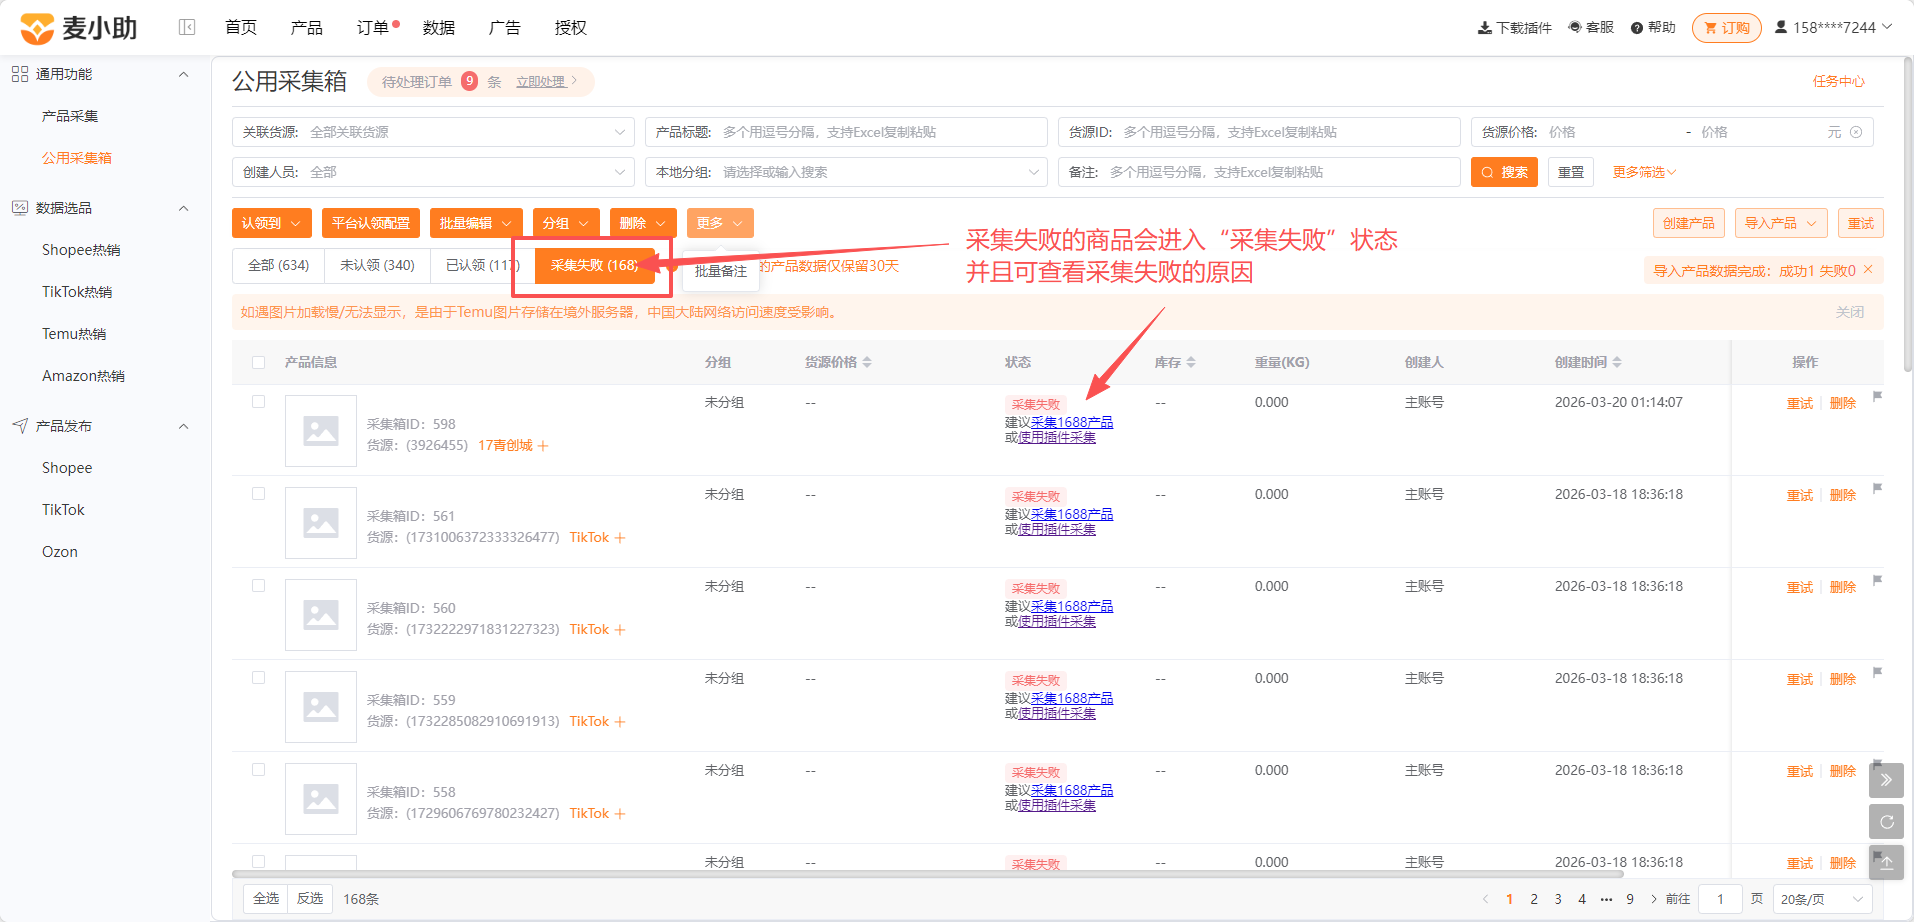Screen dimensions: 1914x922
Task: Add source plus icon for 采集箱ID 559
Action: 620,722
